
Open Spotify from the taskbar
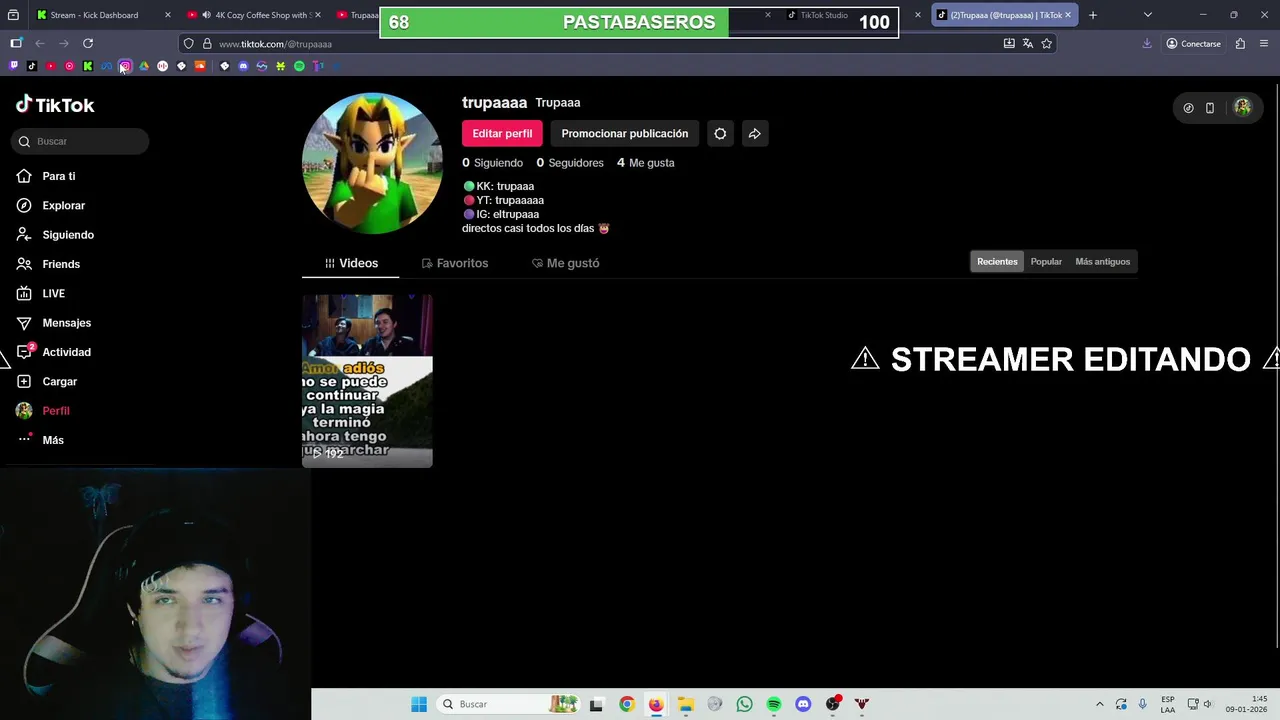pyautogui.click(x=774, y=704)
